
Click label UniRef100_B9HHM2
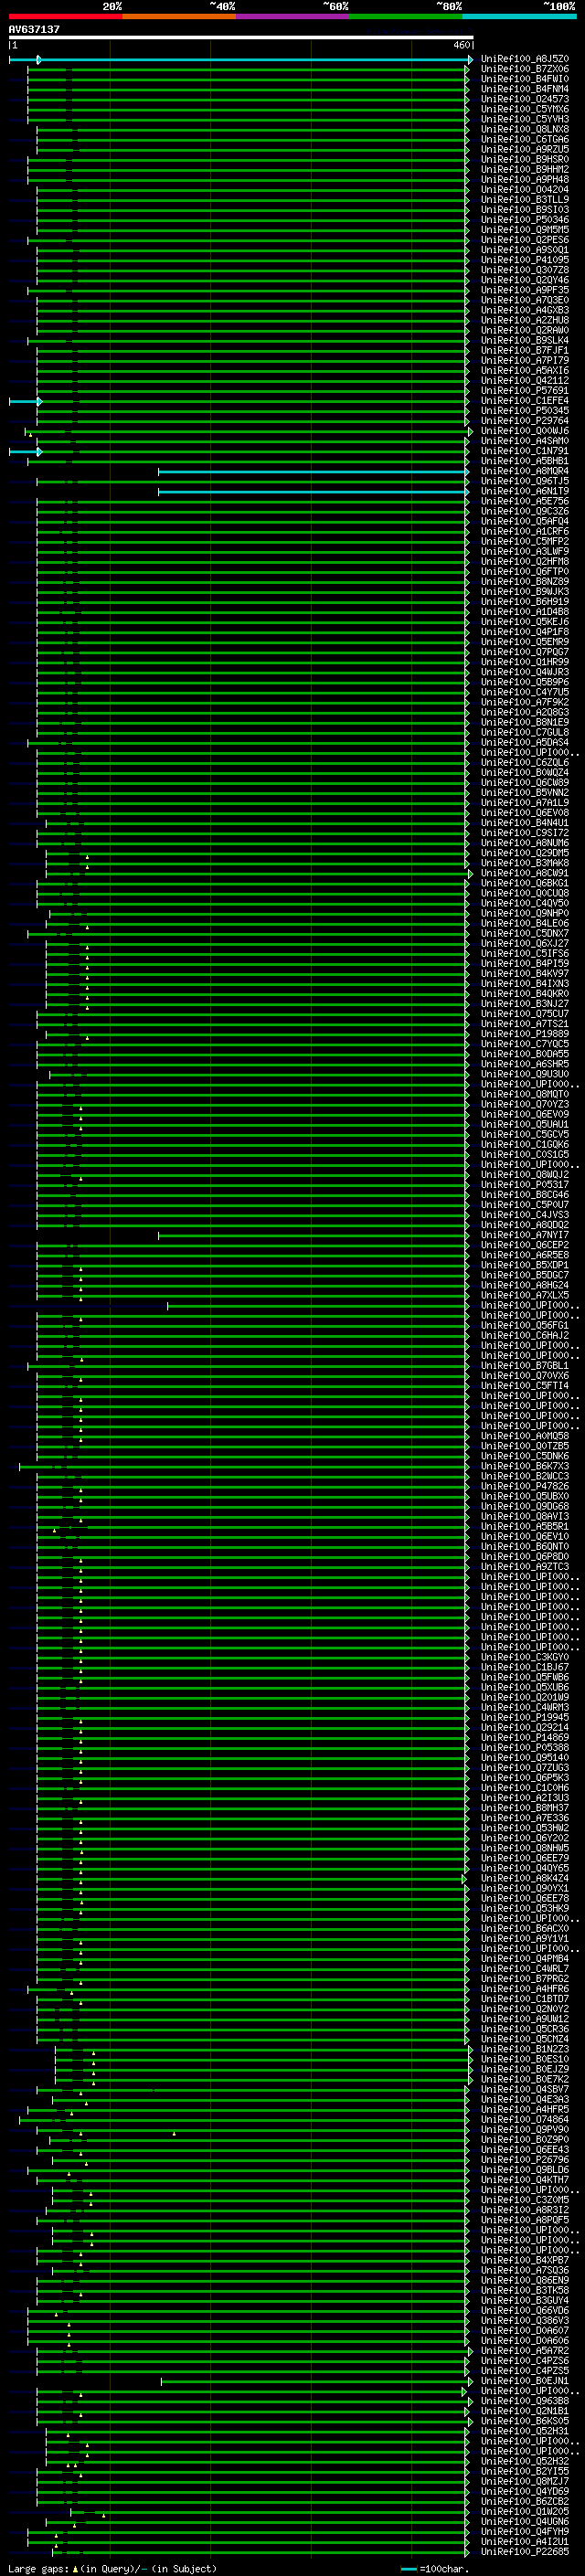525,169
